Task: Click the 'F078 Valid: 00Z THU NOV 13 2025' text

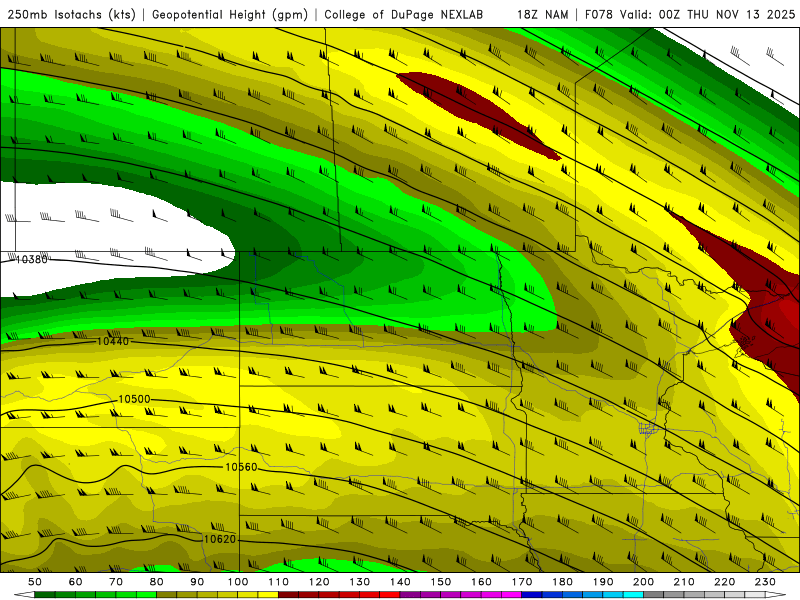Action: click(x=690, y=15)
